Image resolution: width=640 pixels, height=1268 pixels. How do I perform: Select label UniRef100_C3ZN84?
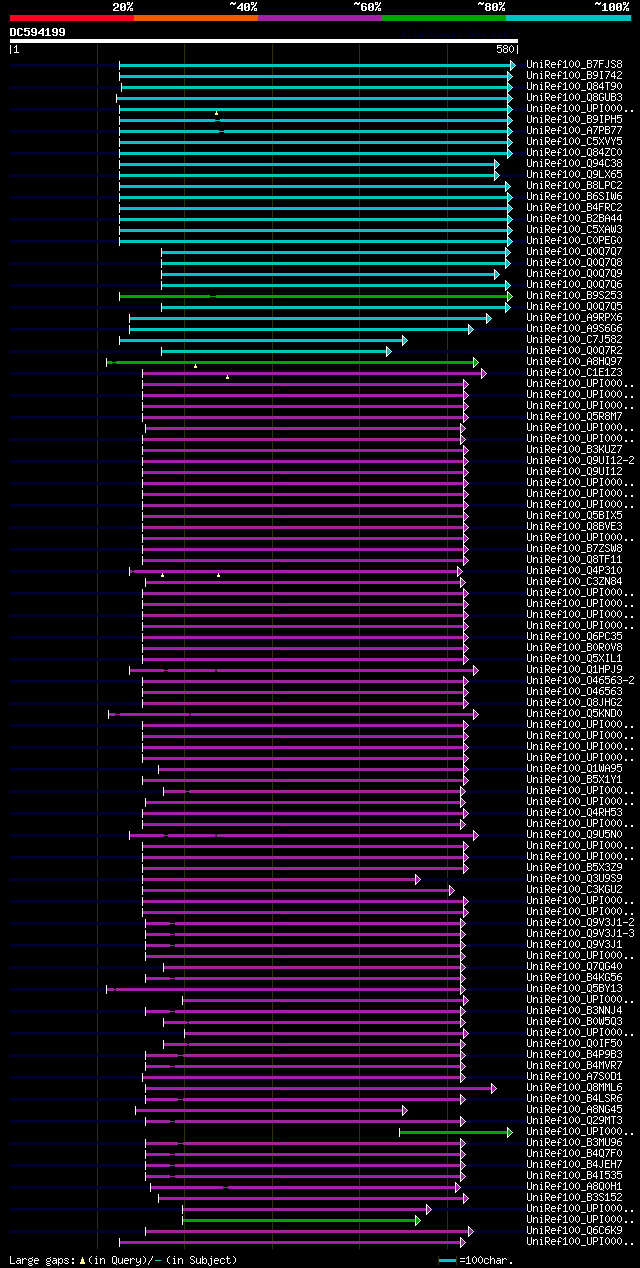574,581
